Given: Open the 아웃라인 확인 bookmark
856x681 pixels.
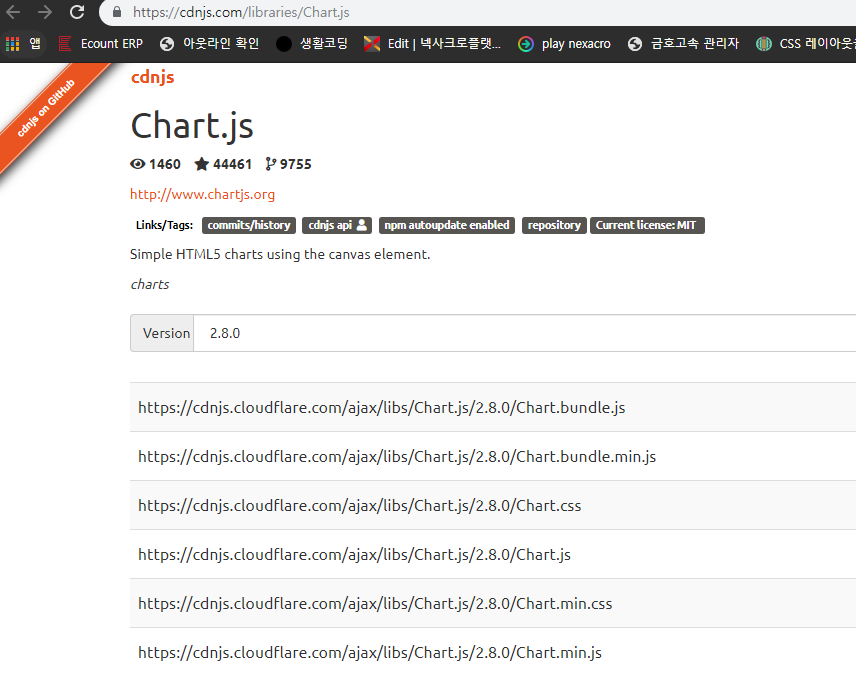Looking at the screenshot, I should click(x=210, y=44).
